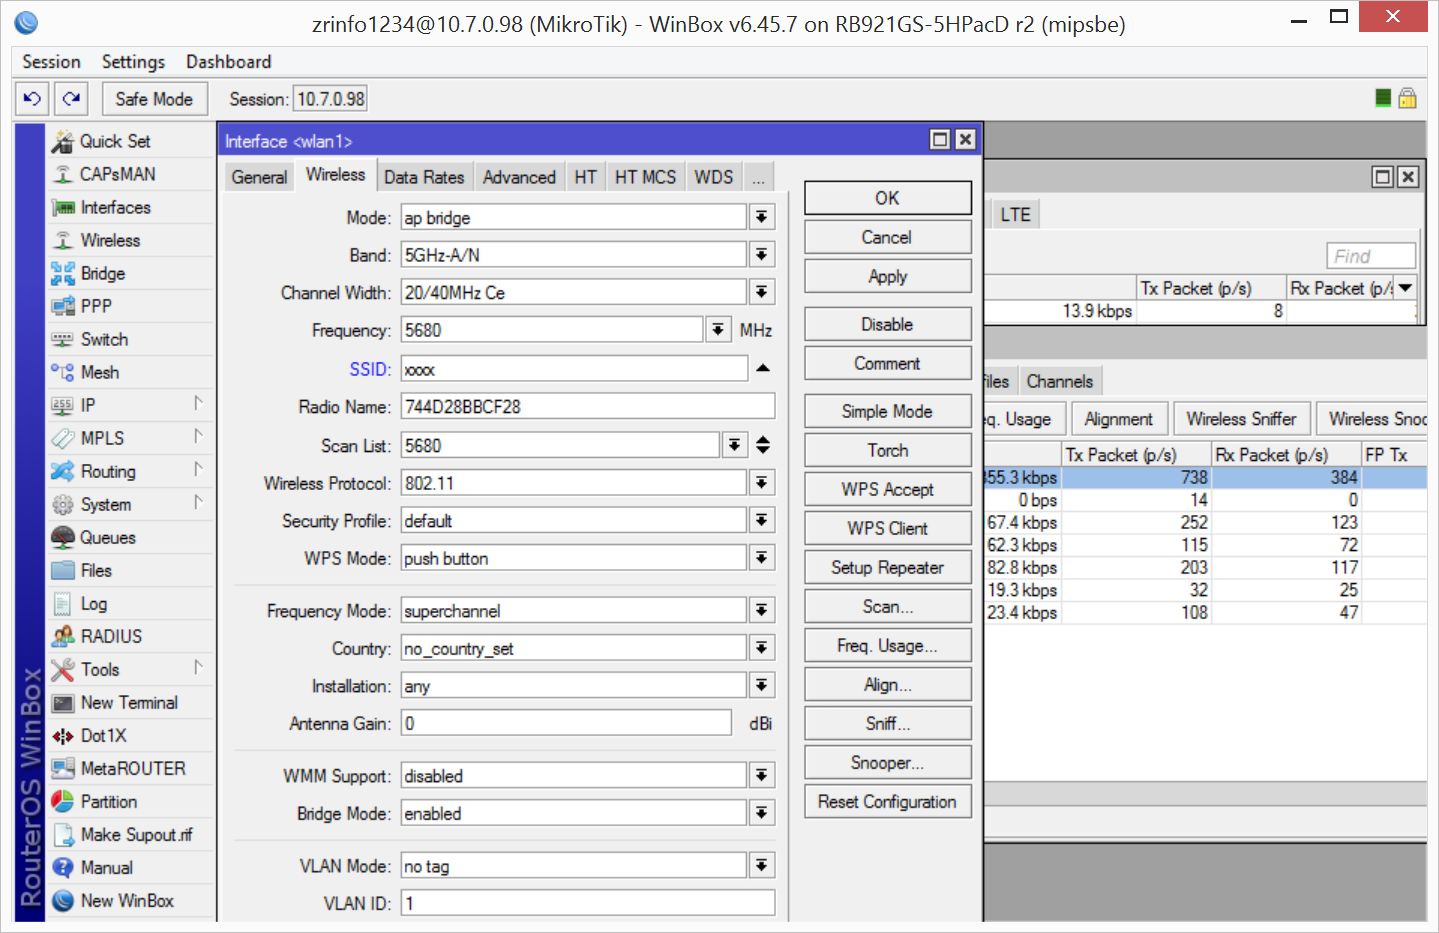Image resolution: width=1439 pixels, height=933 pixels.
Task: Click the OK button
Action: tap(888, 198)
